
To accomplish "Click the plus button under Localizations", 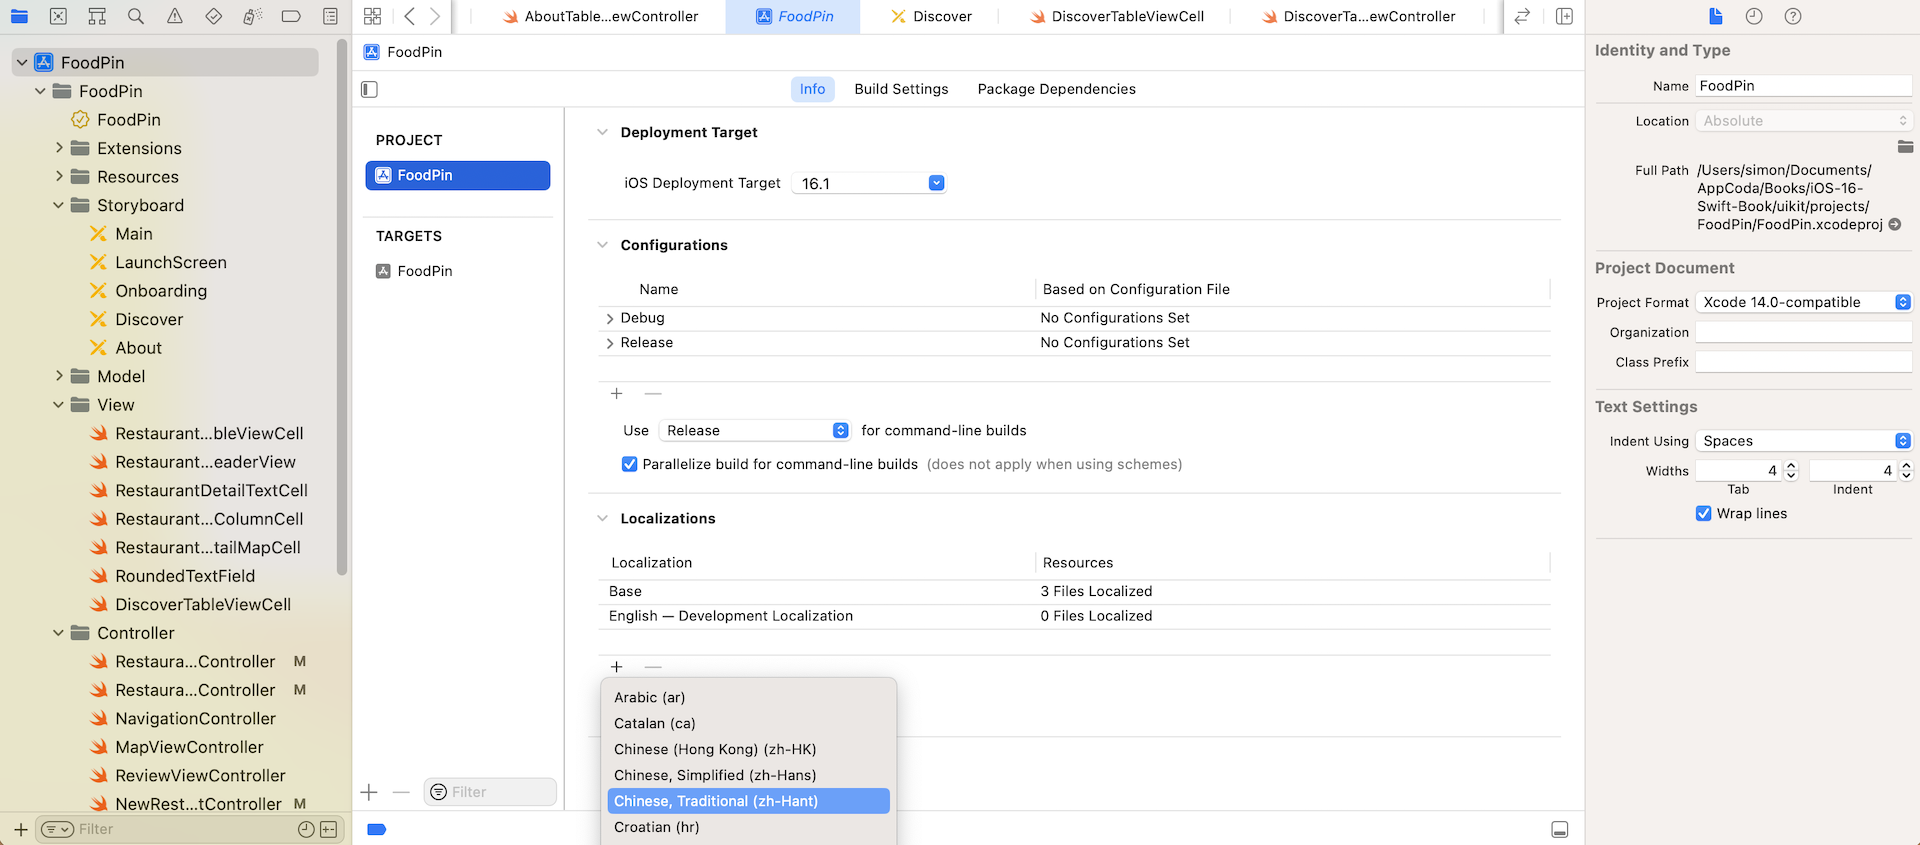I will tap(617, 667).
